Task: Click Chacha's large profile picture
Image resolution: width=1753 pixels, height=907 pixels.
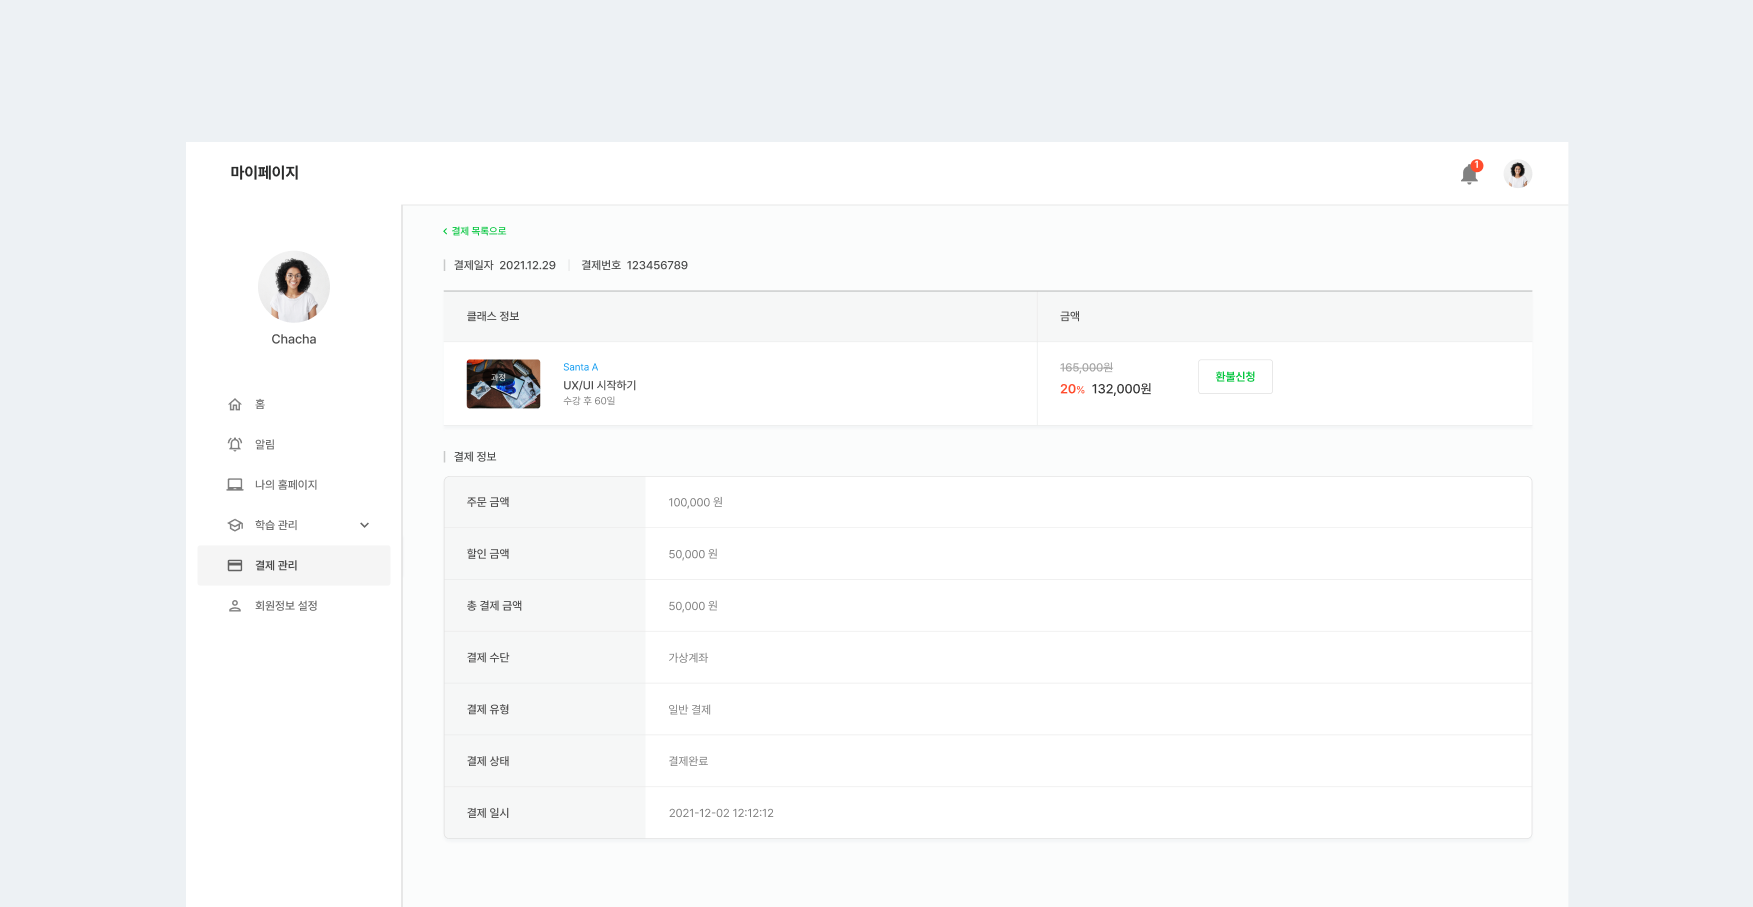Action: click(294, 287)
